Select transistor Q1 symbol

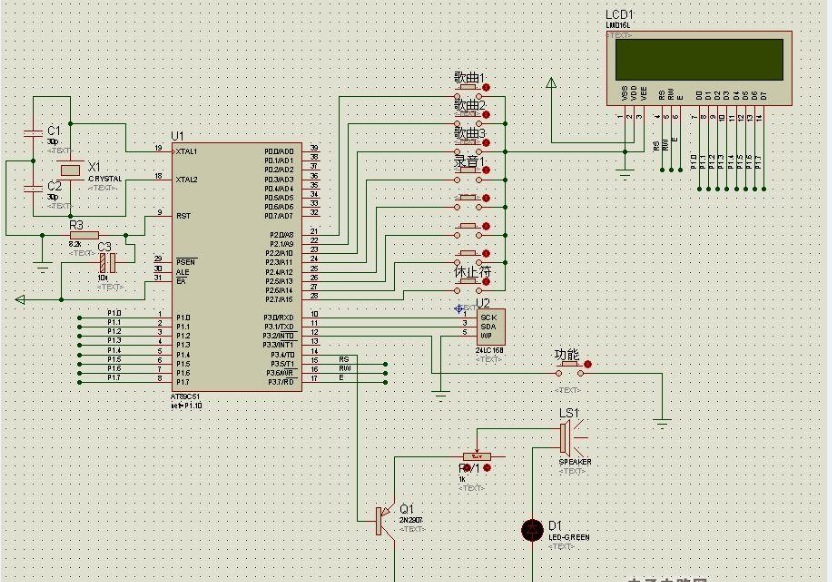pos(384,521)
